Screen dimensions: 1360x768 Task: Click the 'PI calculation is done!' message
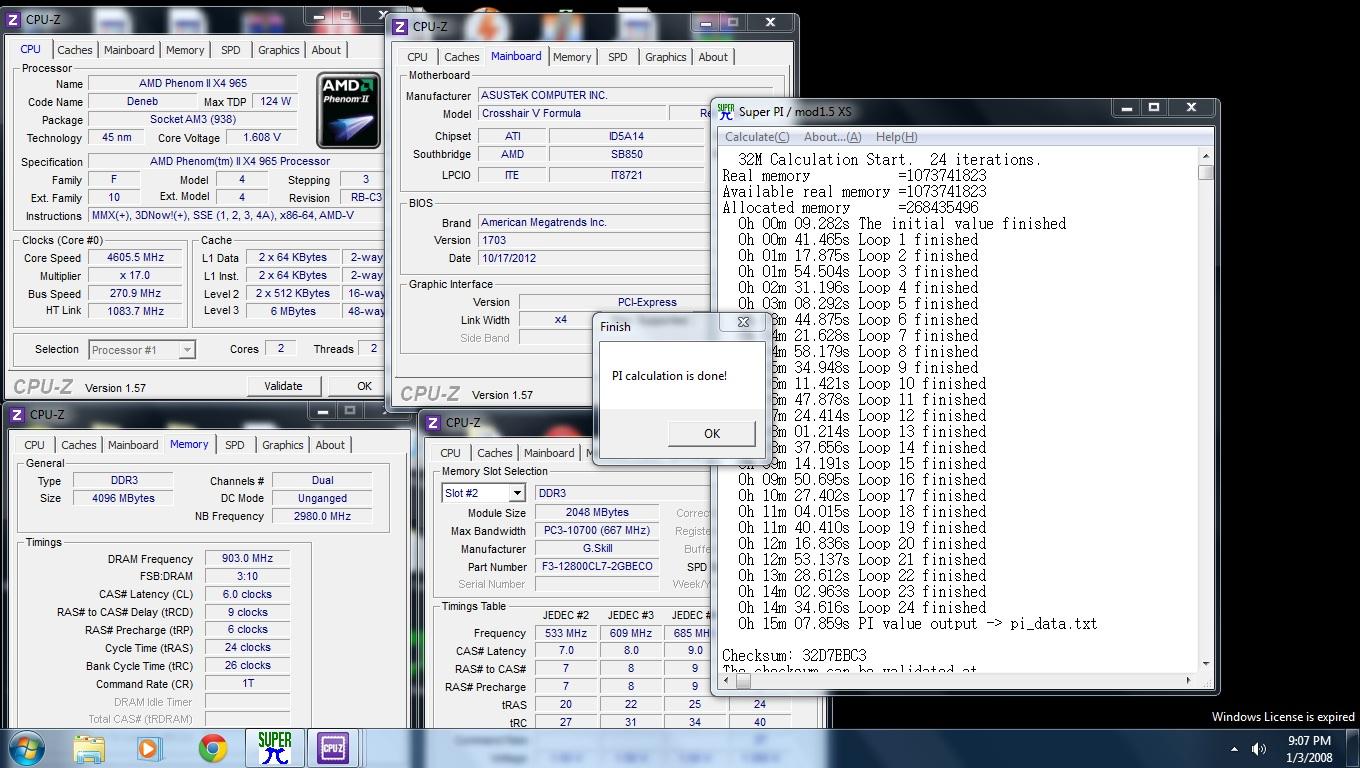(669, 376)
